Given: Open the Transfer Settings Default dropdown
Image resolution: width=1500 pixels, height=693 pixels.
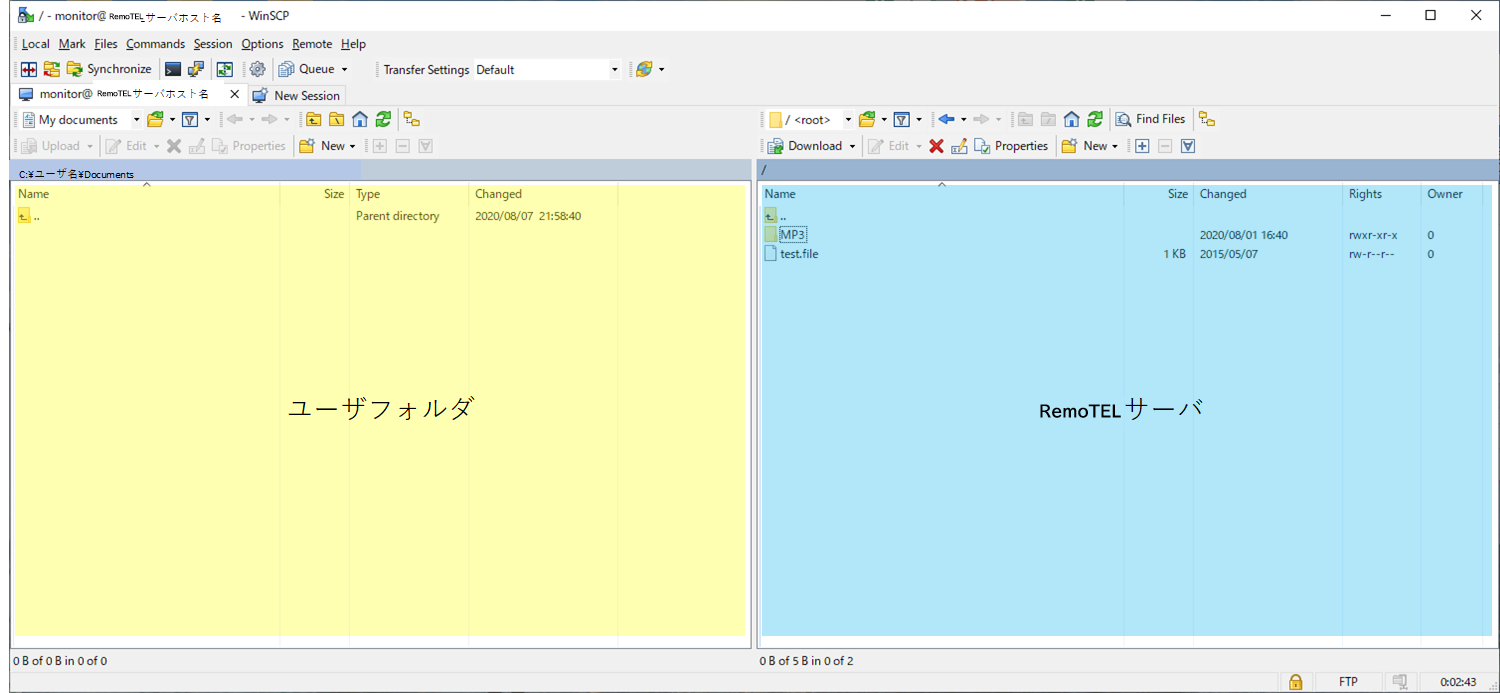Looking at the screenshot, I should click(x=547, y=70).
